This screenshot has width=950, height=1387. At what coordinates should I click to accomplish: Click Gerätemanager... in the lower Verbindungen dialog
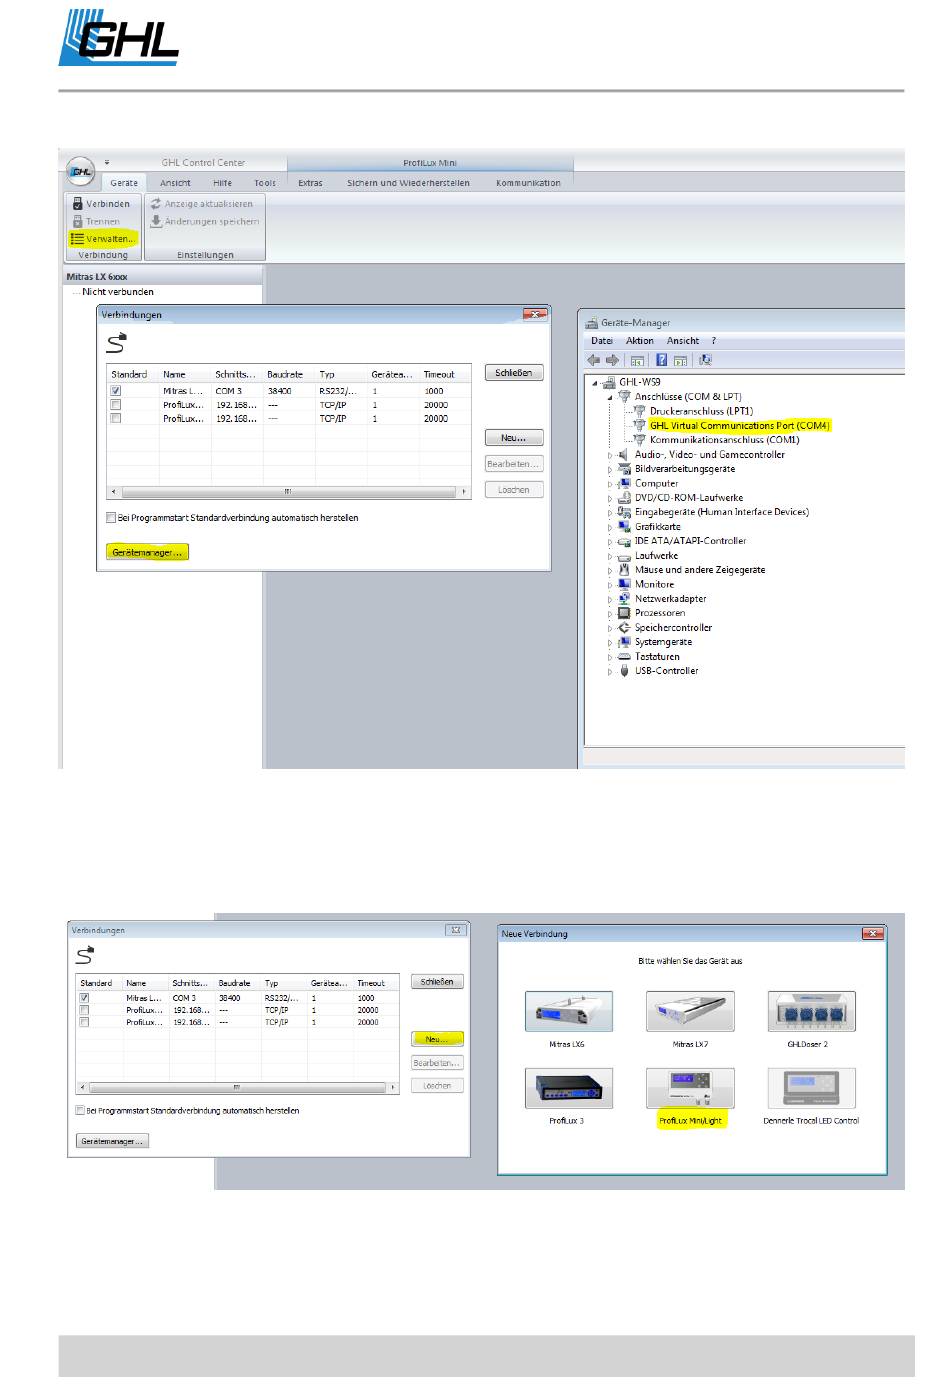113,1141
